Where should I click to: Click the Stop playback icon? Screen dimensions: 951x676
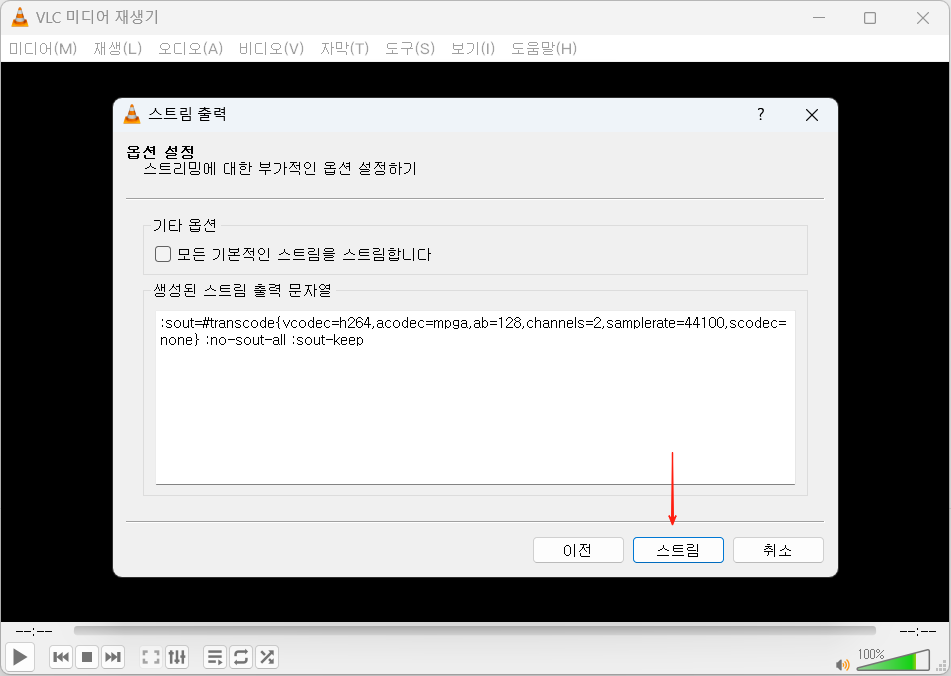[x=87, y=657]
